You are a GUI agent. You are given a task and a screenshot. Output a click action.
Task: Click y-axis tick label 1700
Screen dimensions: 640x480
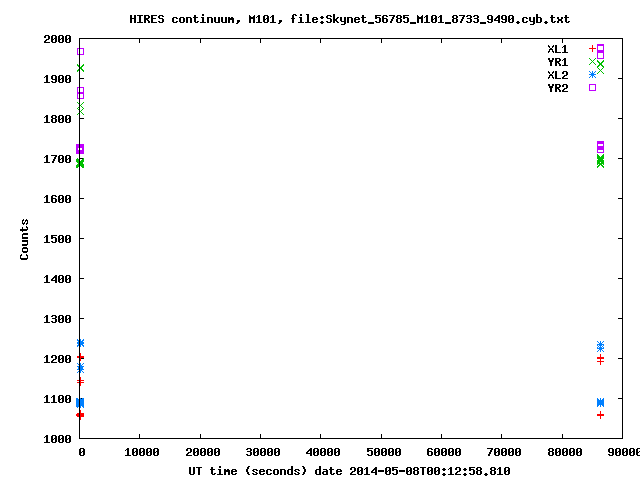pyautogui.click(x=57, y=159)
